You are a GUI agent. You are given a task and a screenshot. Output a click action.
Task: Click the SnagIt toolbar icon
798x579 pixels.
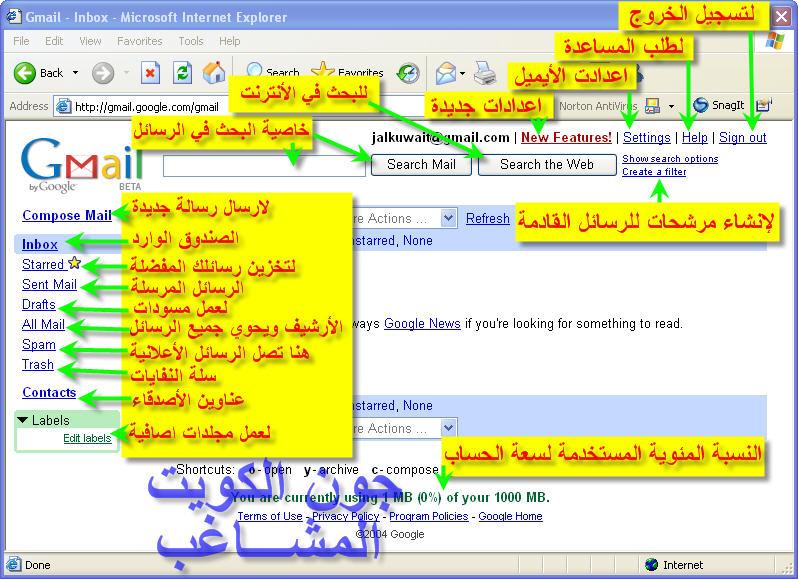[716, 105]
